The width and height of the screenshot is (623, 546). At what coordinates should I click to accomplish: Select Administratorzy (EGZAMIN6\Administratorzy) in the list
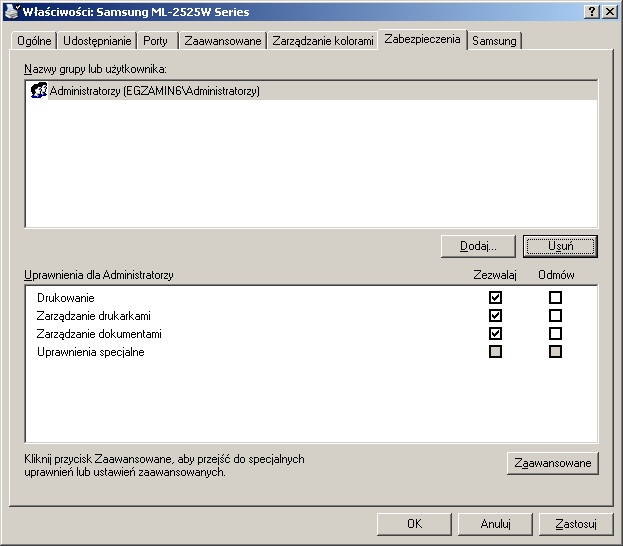[311, 91]
